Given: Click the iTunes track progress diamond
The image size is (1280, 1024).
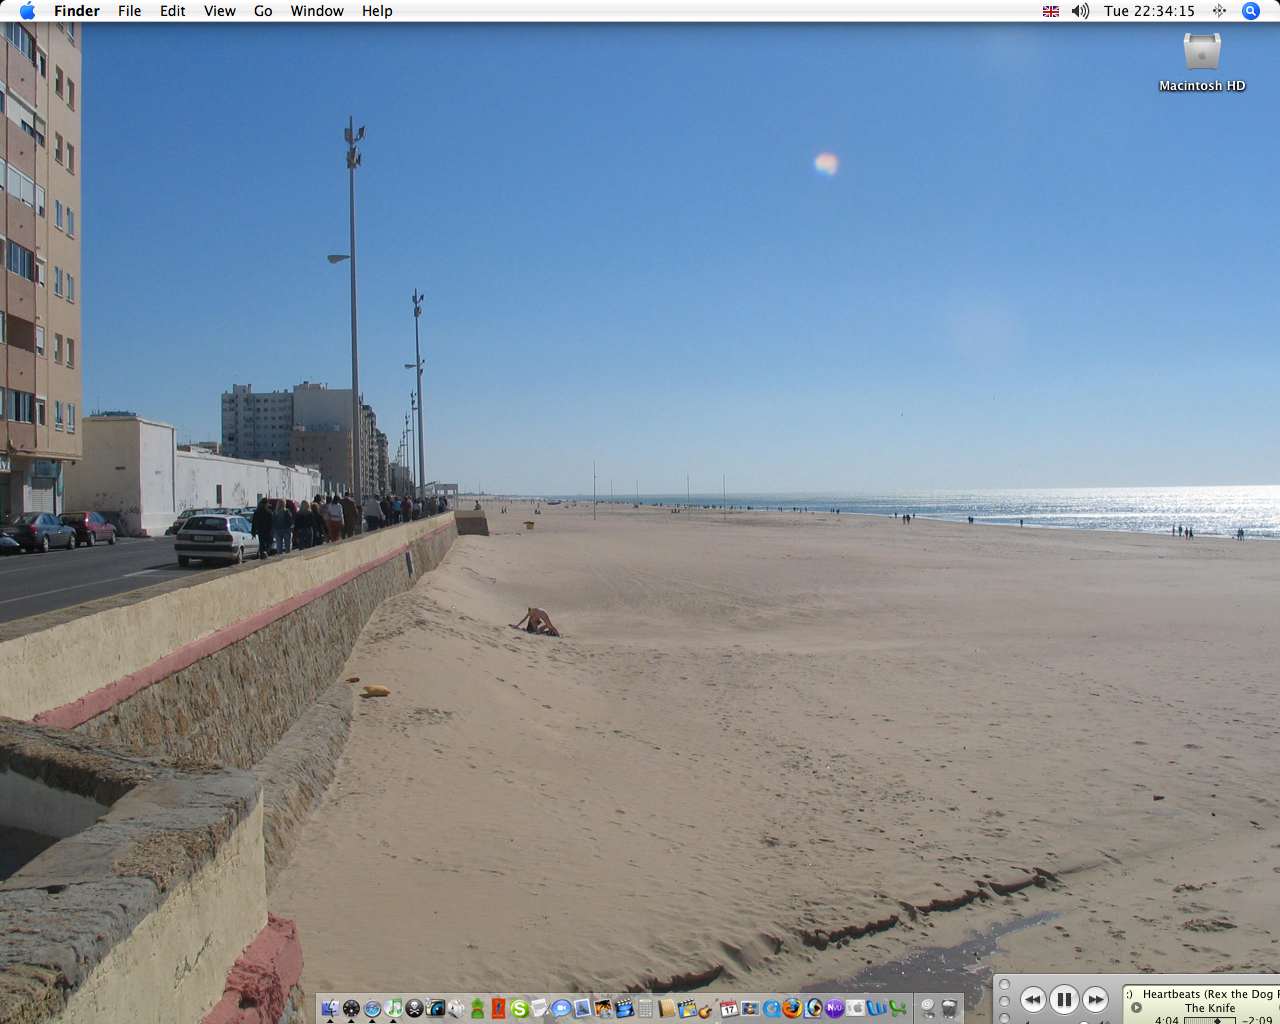Looking at the screenshot, I should (x=1217, y=1020).
